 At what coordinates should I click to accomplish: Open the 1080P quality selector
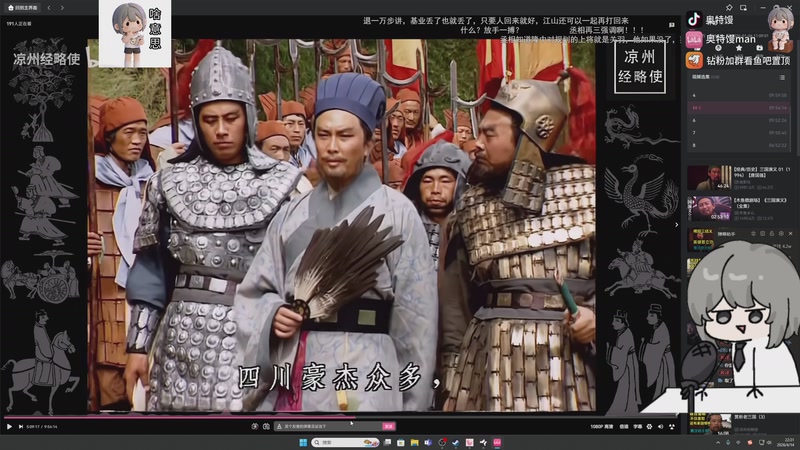point(602,427)
